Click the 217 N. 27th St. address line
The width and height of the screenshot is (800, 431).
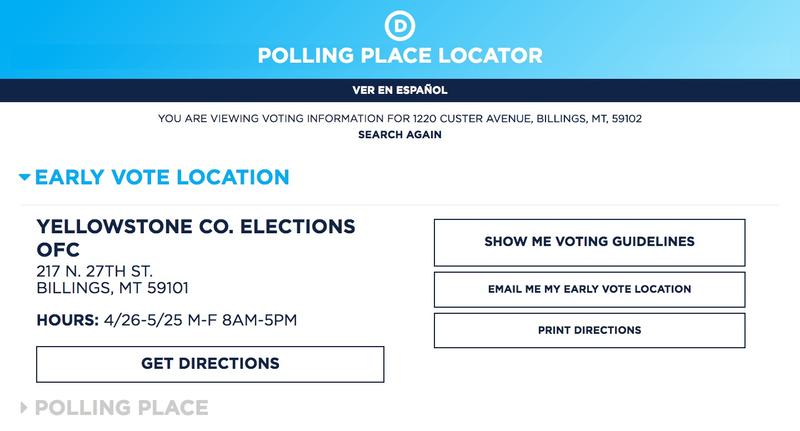click(x=94, y=271)
